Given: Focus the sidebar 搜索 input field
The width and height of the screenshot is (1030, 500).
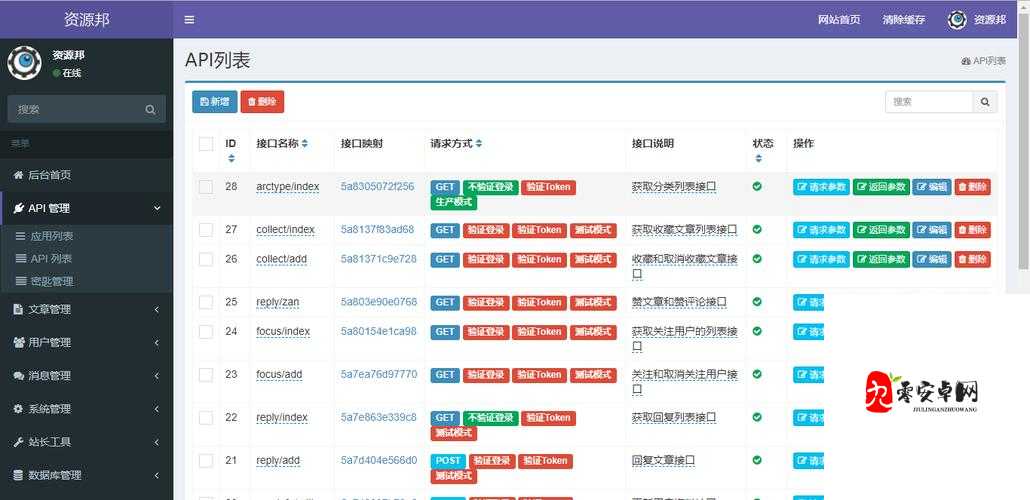Looking at the screenshot, I should [x=74, y=110].
